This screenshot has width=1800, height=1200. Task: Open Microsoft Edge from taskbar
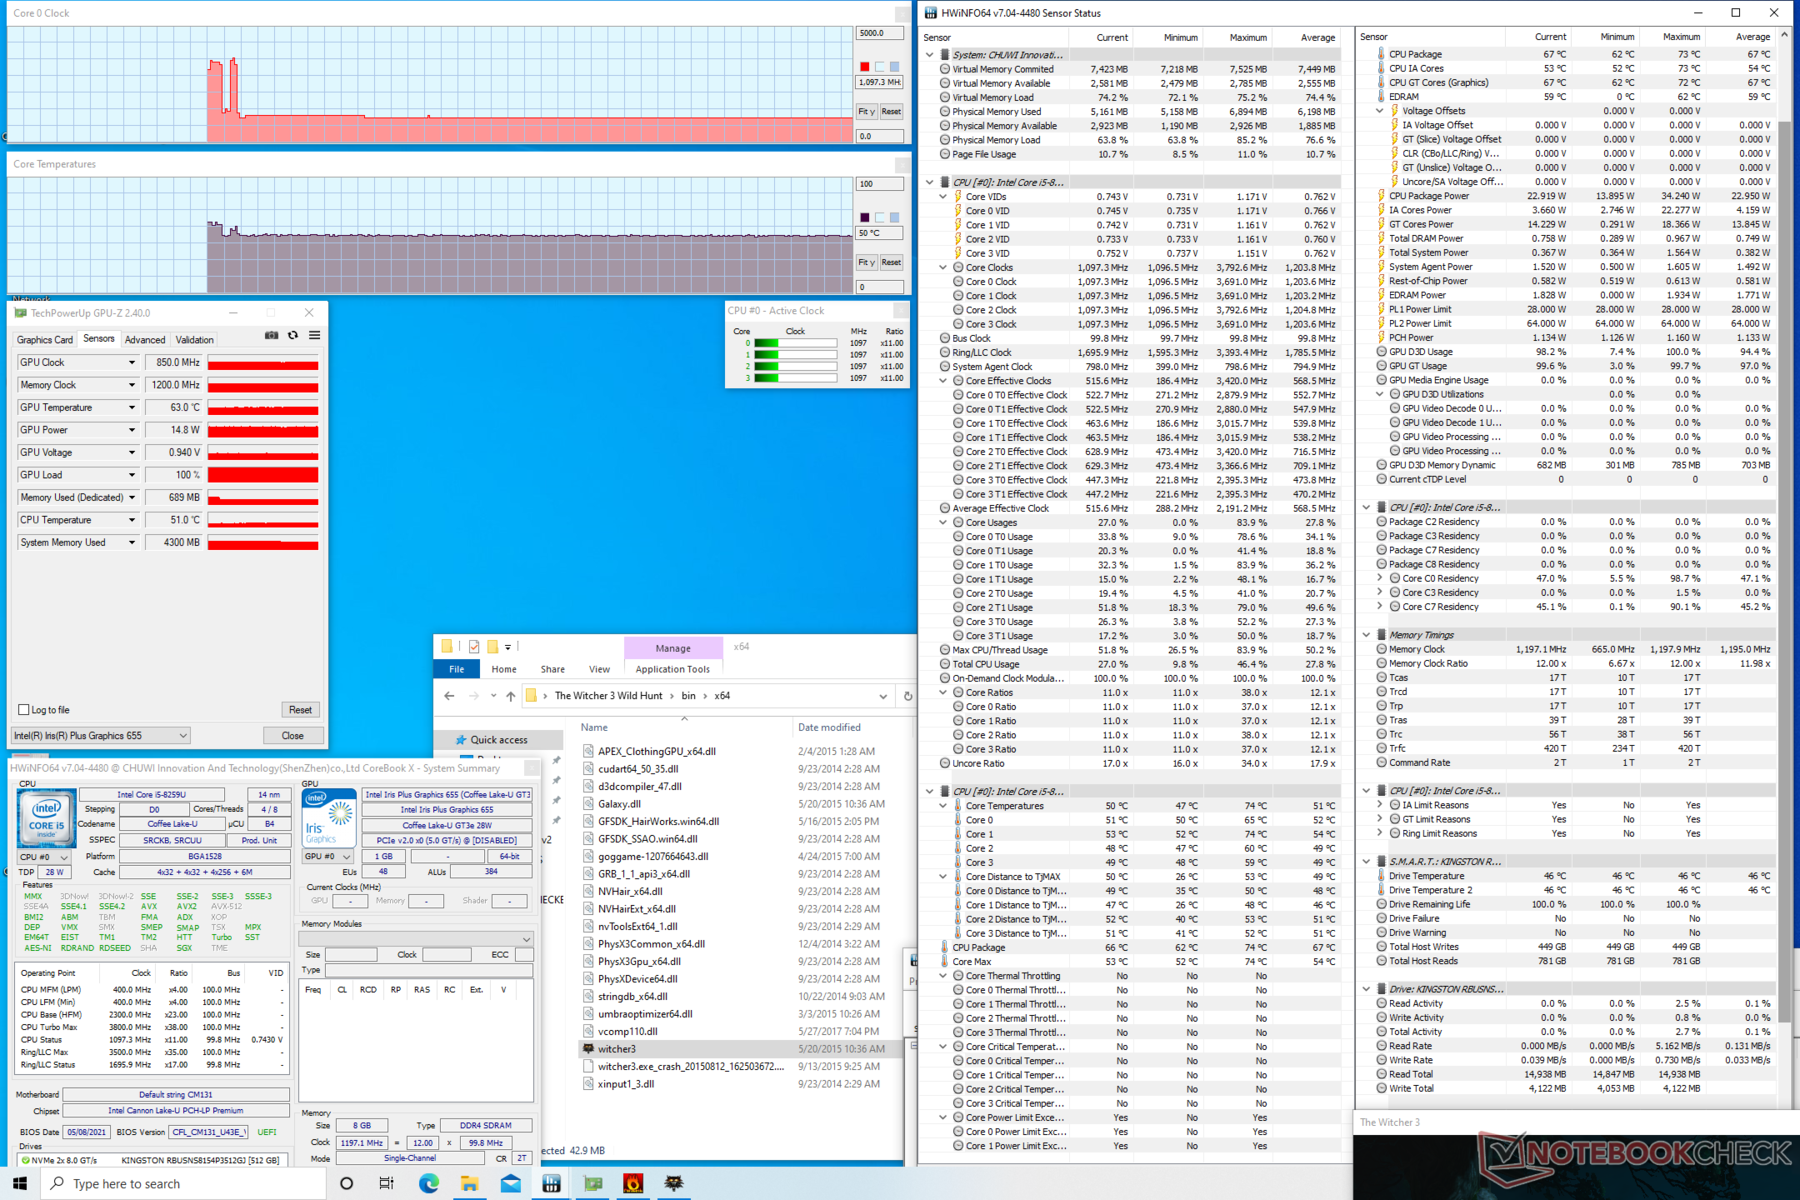coord(429,1183)
